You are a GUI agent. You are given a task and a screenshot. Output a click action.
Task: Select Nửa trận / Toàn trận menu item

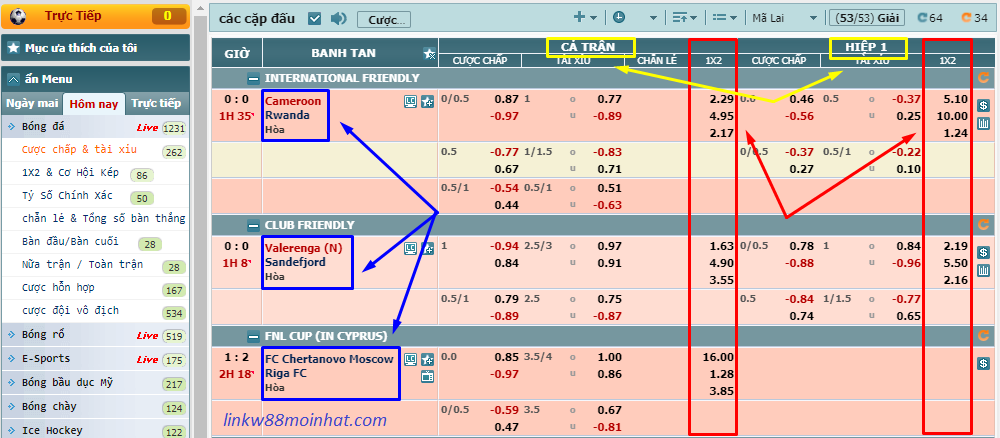tap(82, 265)
